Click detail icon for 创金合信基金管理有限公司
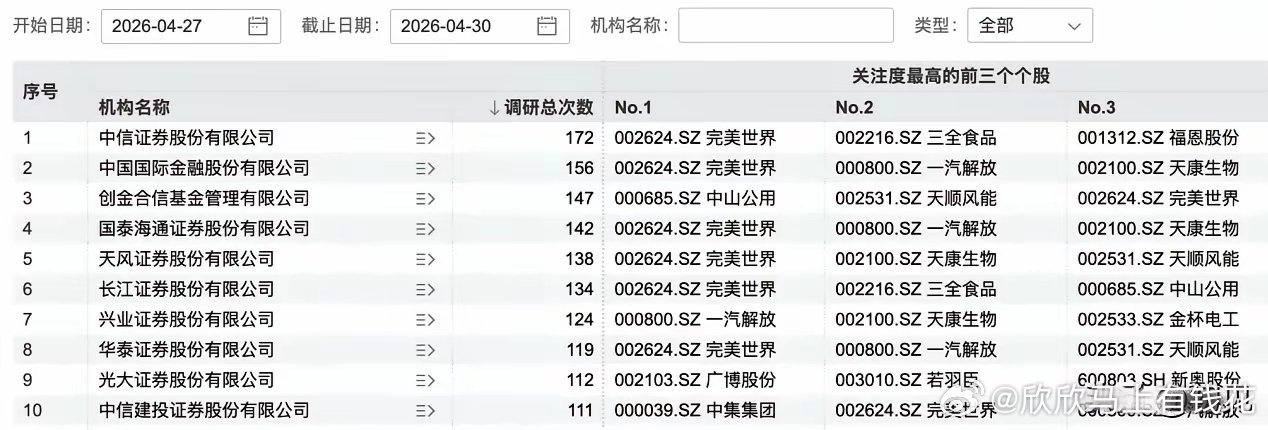 tap(425, 198)
